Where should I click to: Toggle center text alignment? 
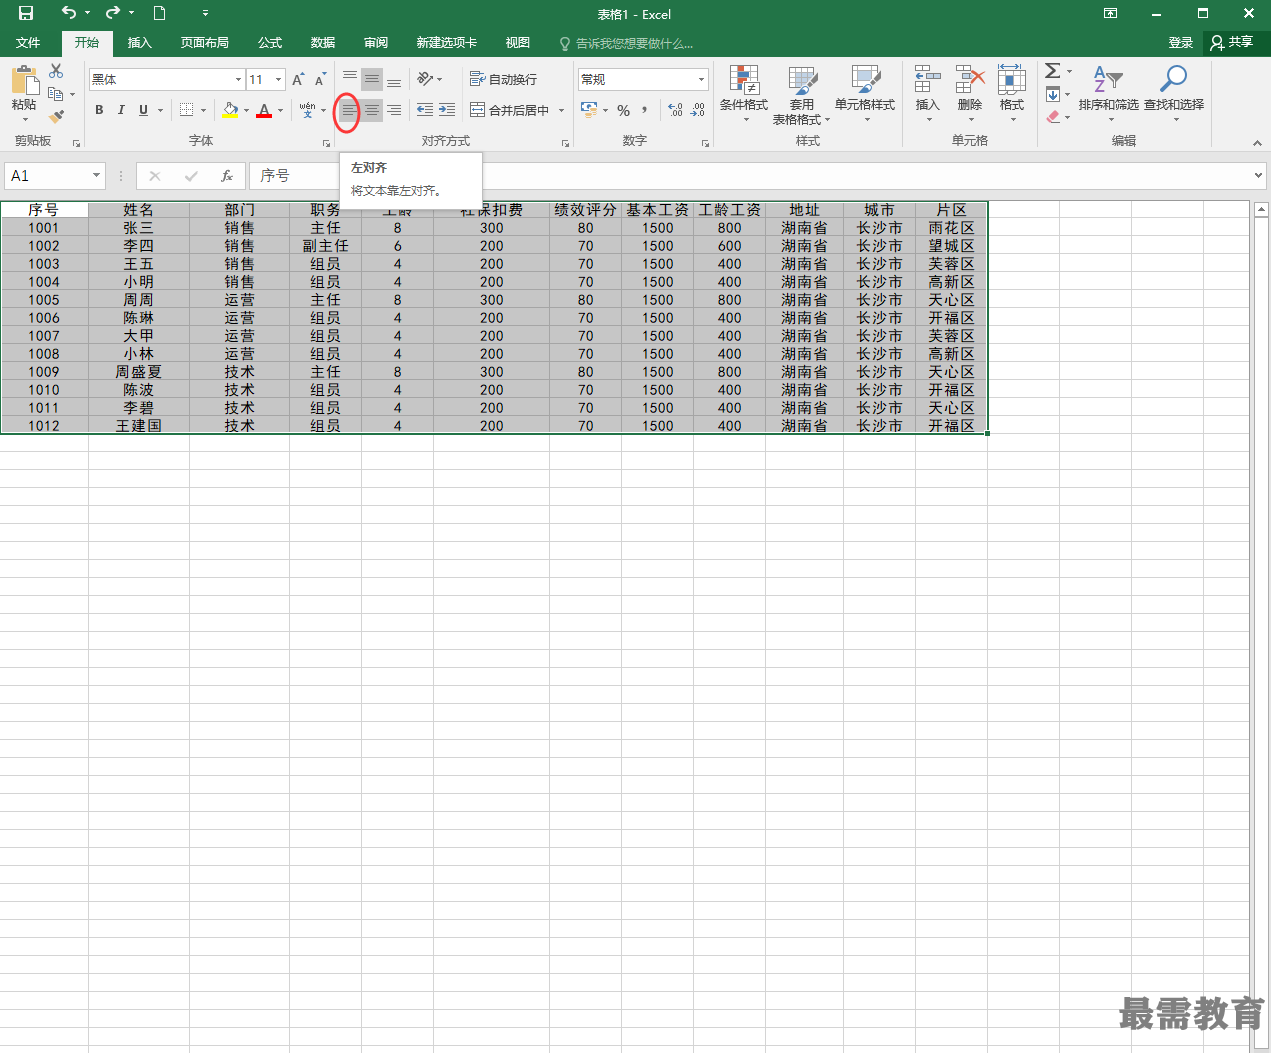[x=372, y=110]
